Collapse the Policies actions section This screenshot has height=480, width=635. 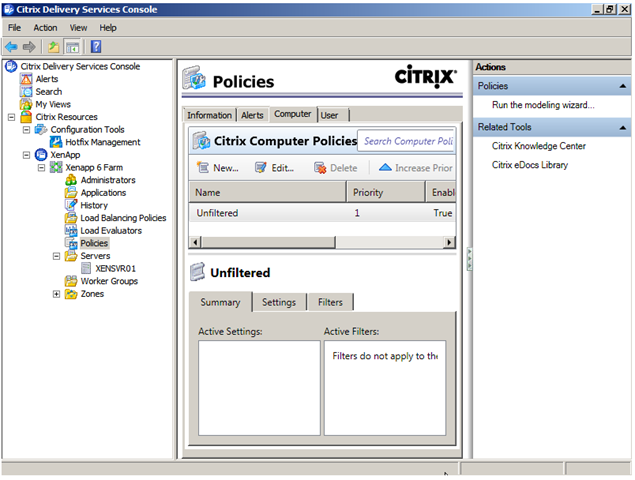[x=623, y=86]
